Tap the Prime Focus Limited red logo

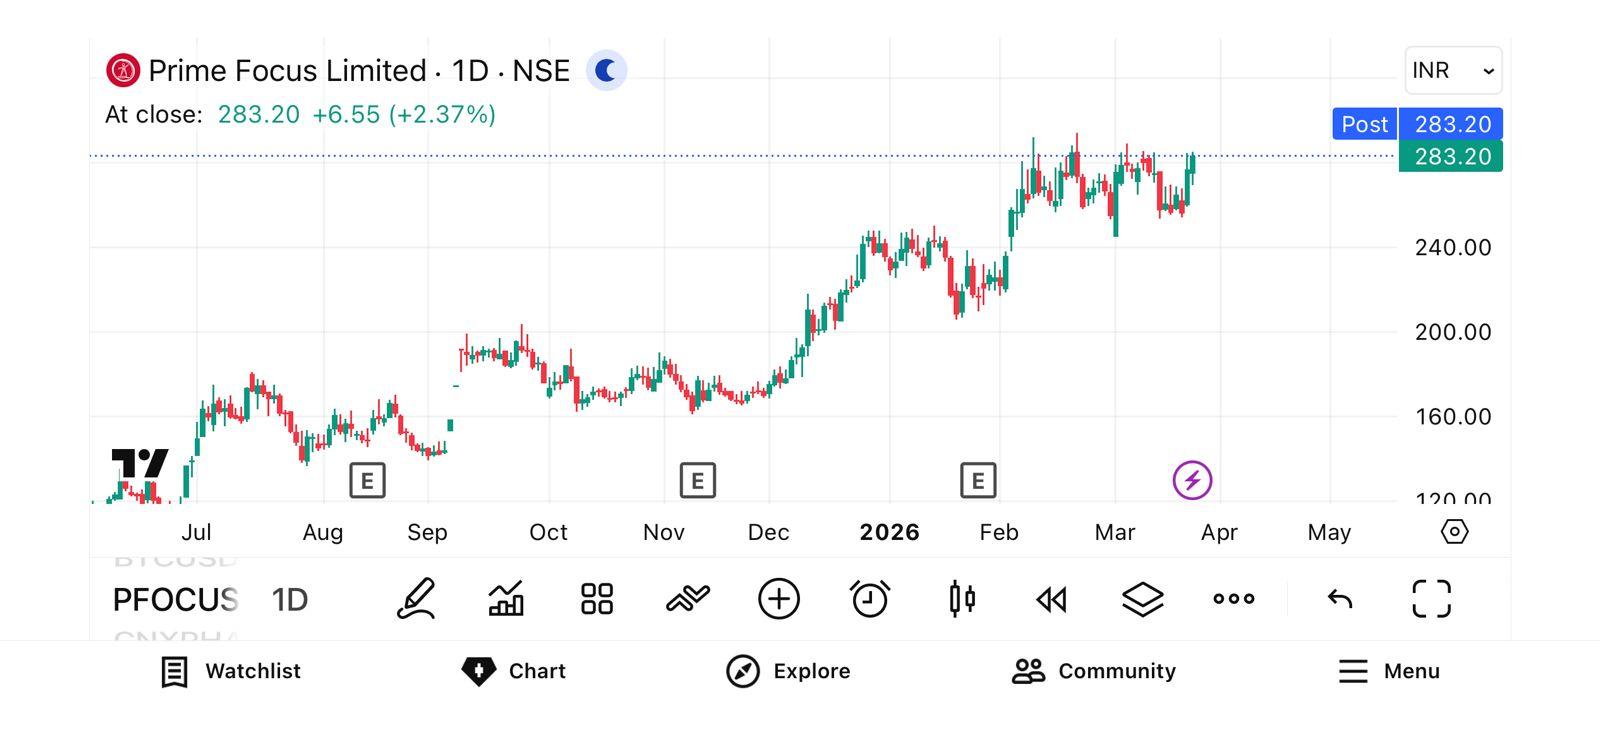(x=123, y=71)
